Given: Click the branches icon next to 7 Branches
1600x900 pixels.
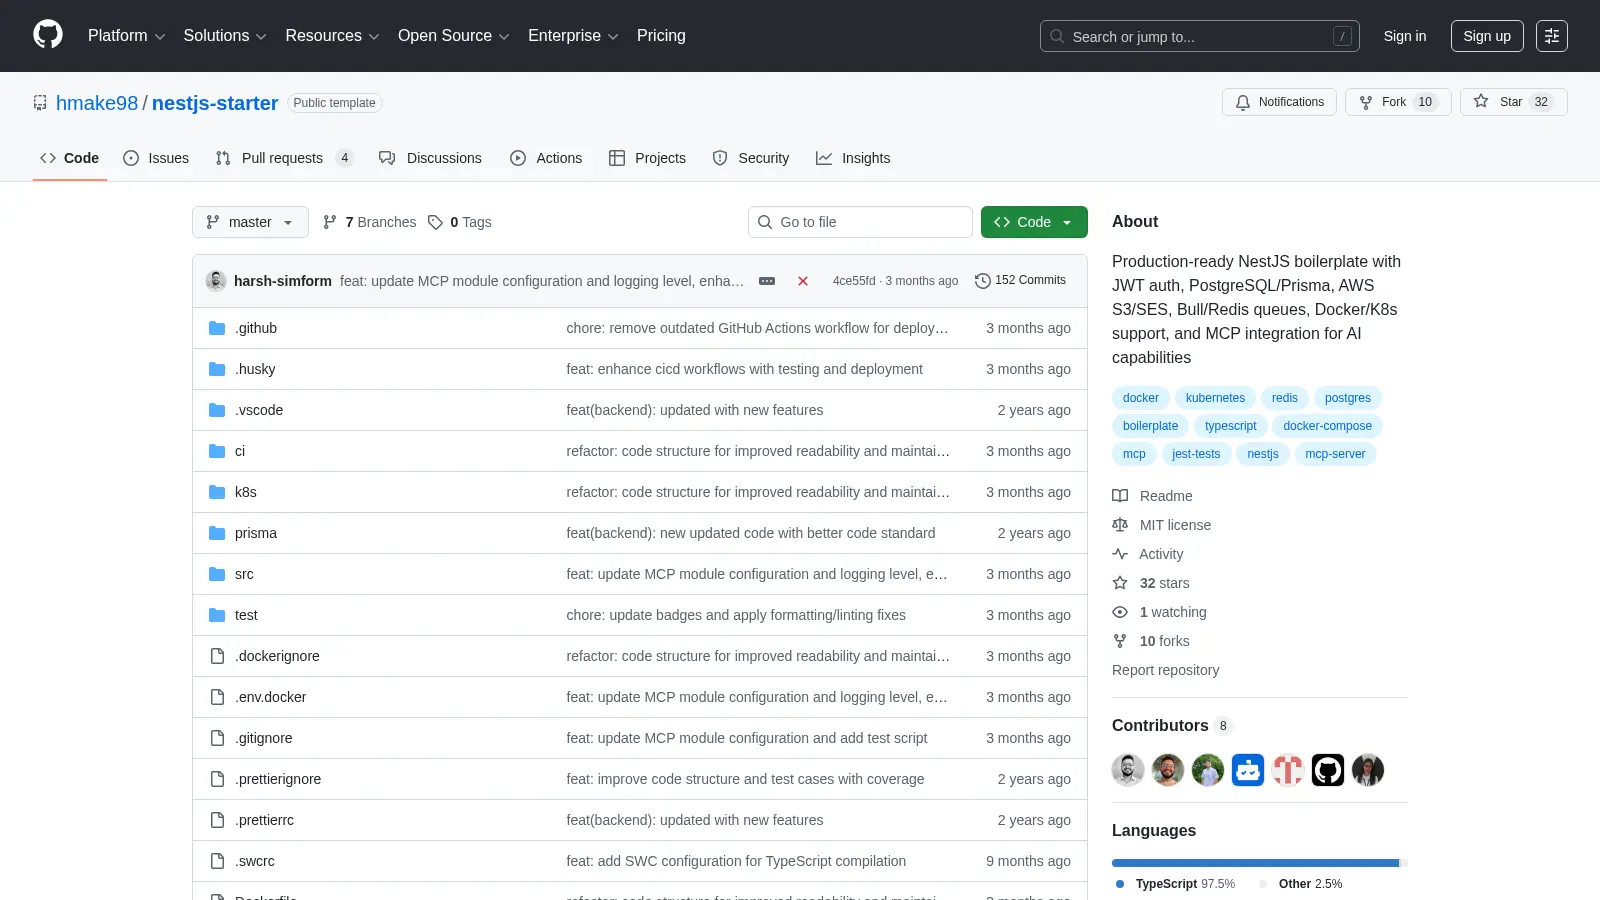Looking at the screenshot, I should (x=330, y=222).
